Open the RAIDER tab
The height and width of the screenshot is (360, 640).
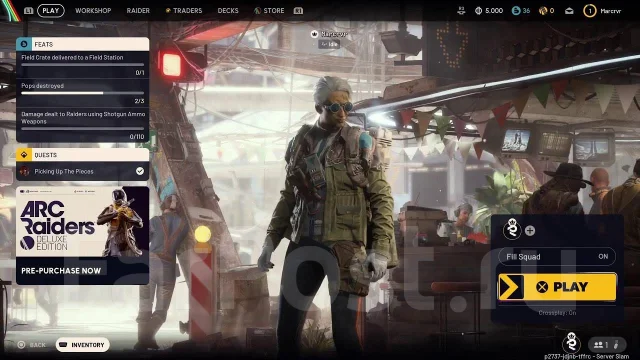138,11
